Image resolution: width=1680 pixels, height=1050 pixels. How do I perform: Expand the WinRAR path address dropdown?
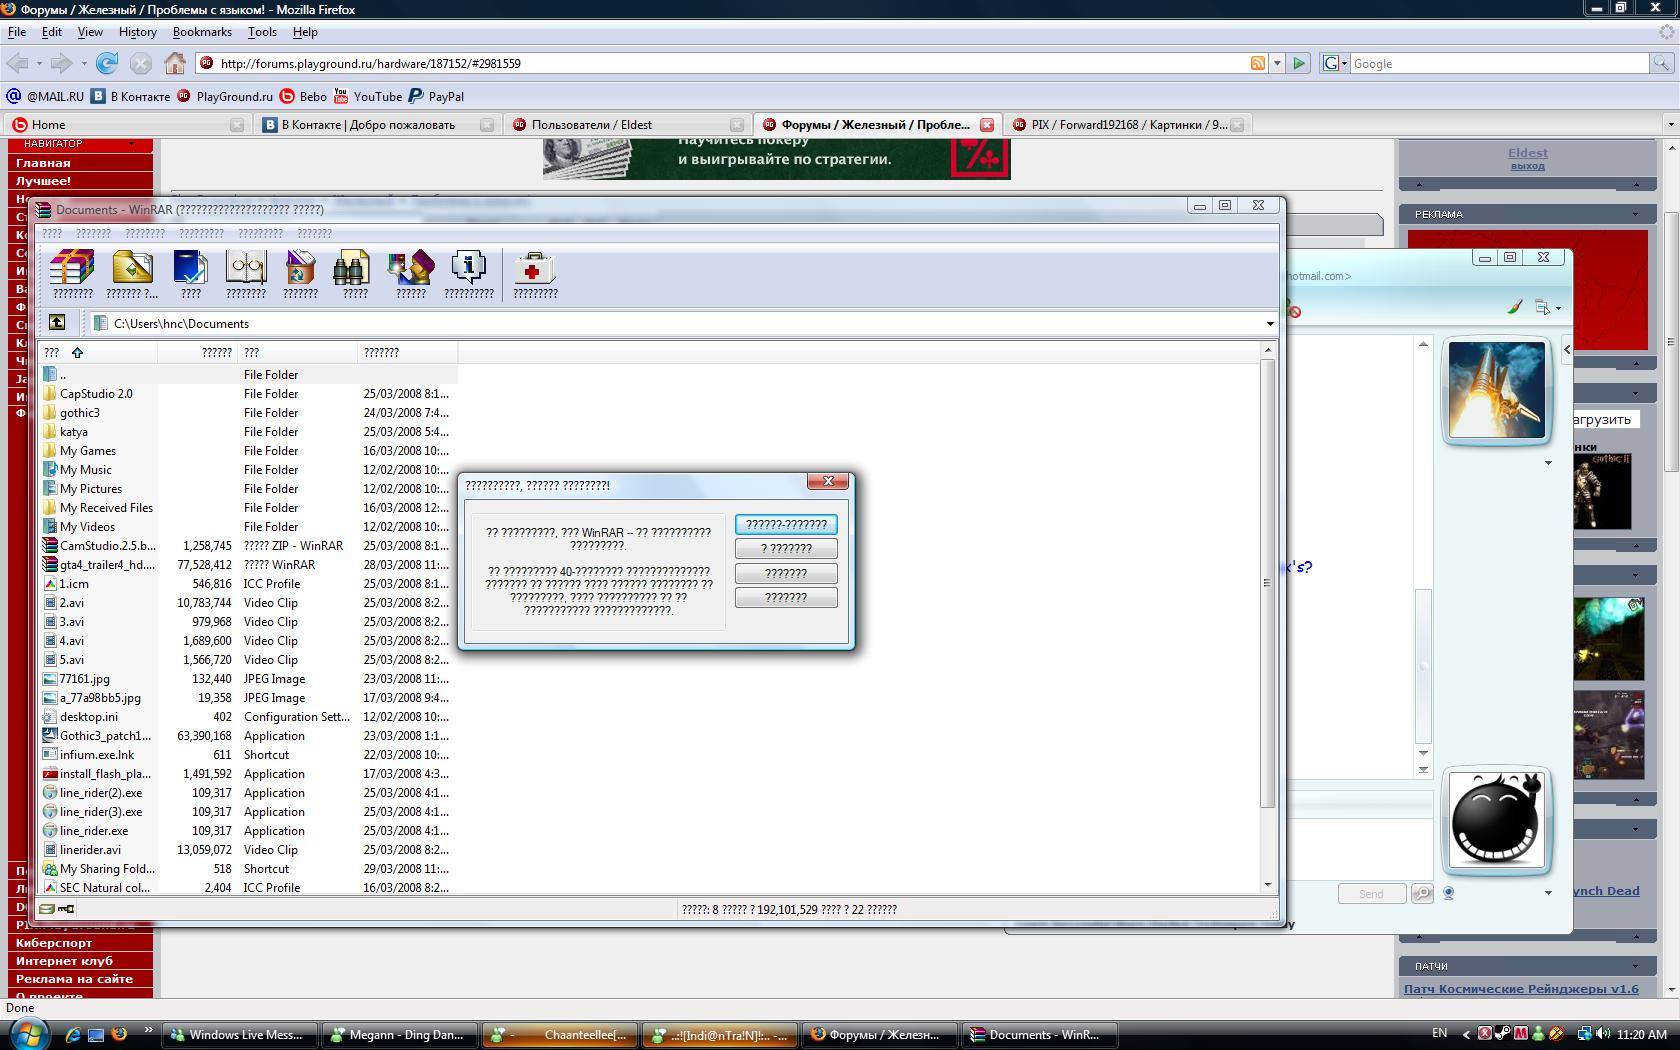point(1270,324)
